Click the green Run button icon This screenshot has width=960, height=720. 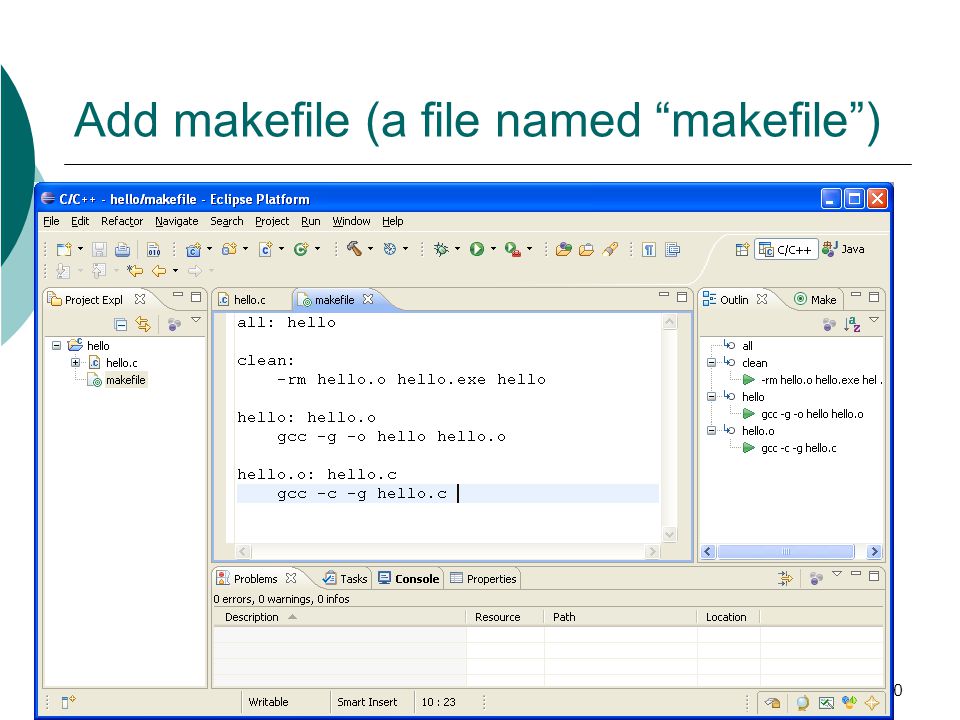[x=477, y=249]
